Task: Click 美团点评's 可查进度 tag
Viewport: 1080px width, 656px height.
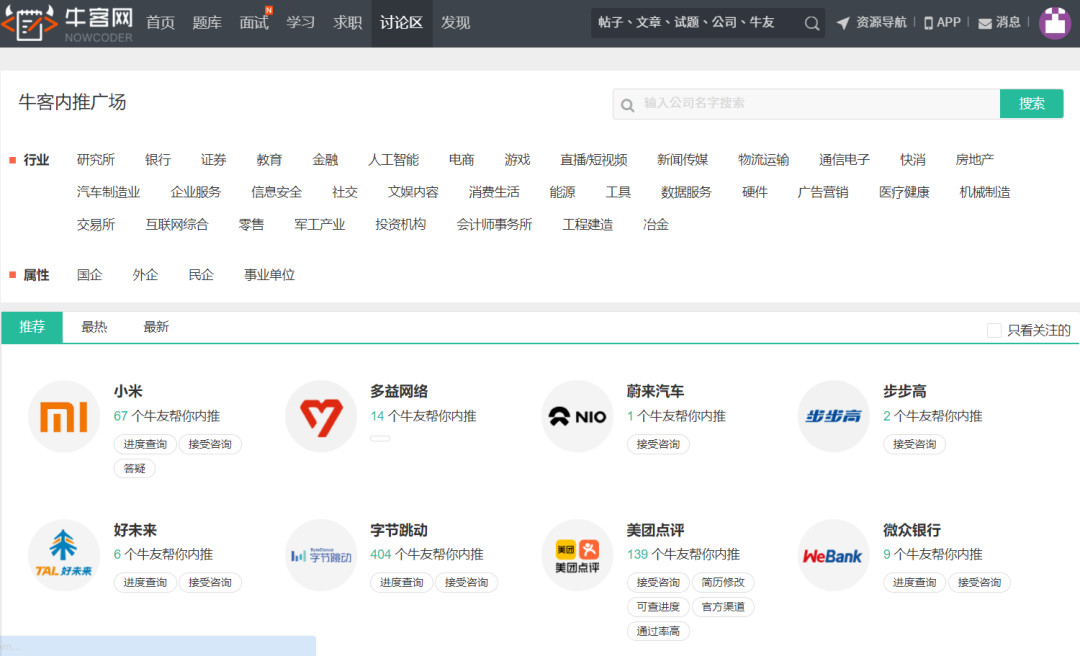Action: tap(658, 607)
